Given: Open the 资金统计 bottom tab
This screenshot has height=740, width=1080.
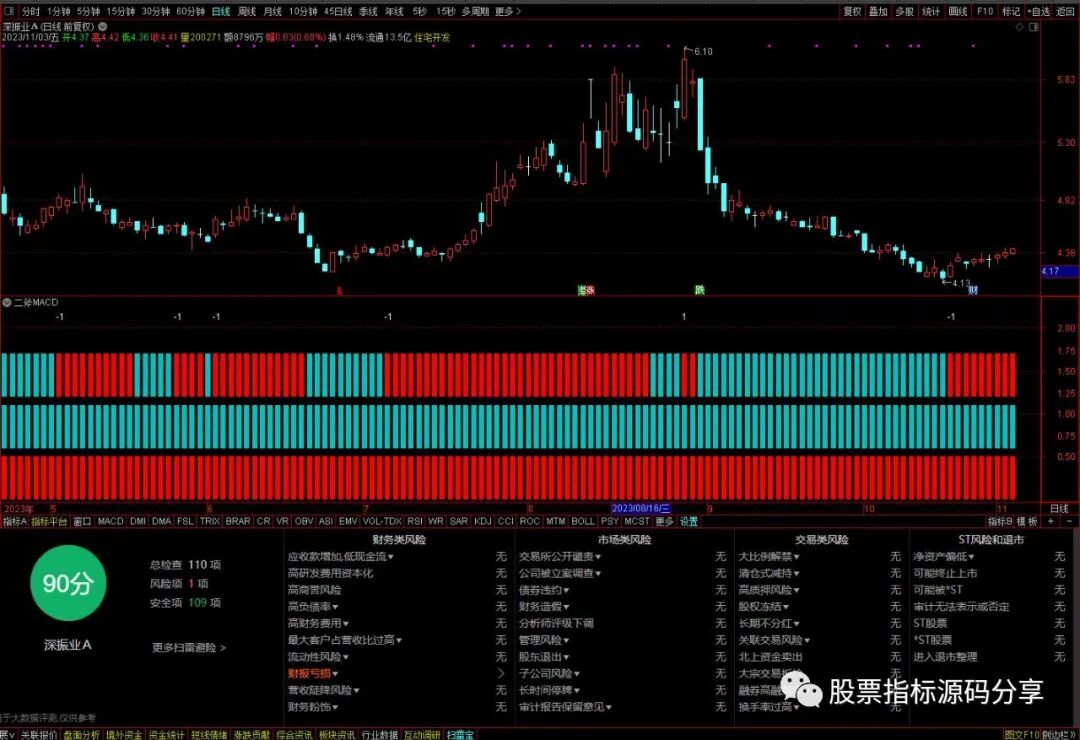Looking at the screenshot, I should [166, 734].
